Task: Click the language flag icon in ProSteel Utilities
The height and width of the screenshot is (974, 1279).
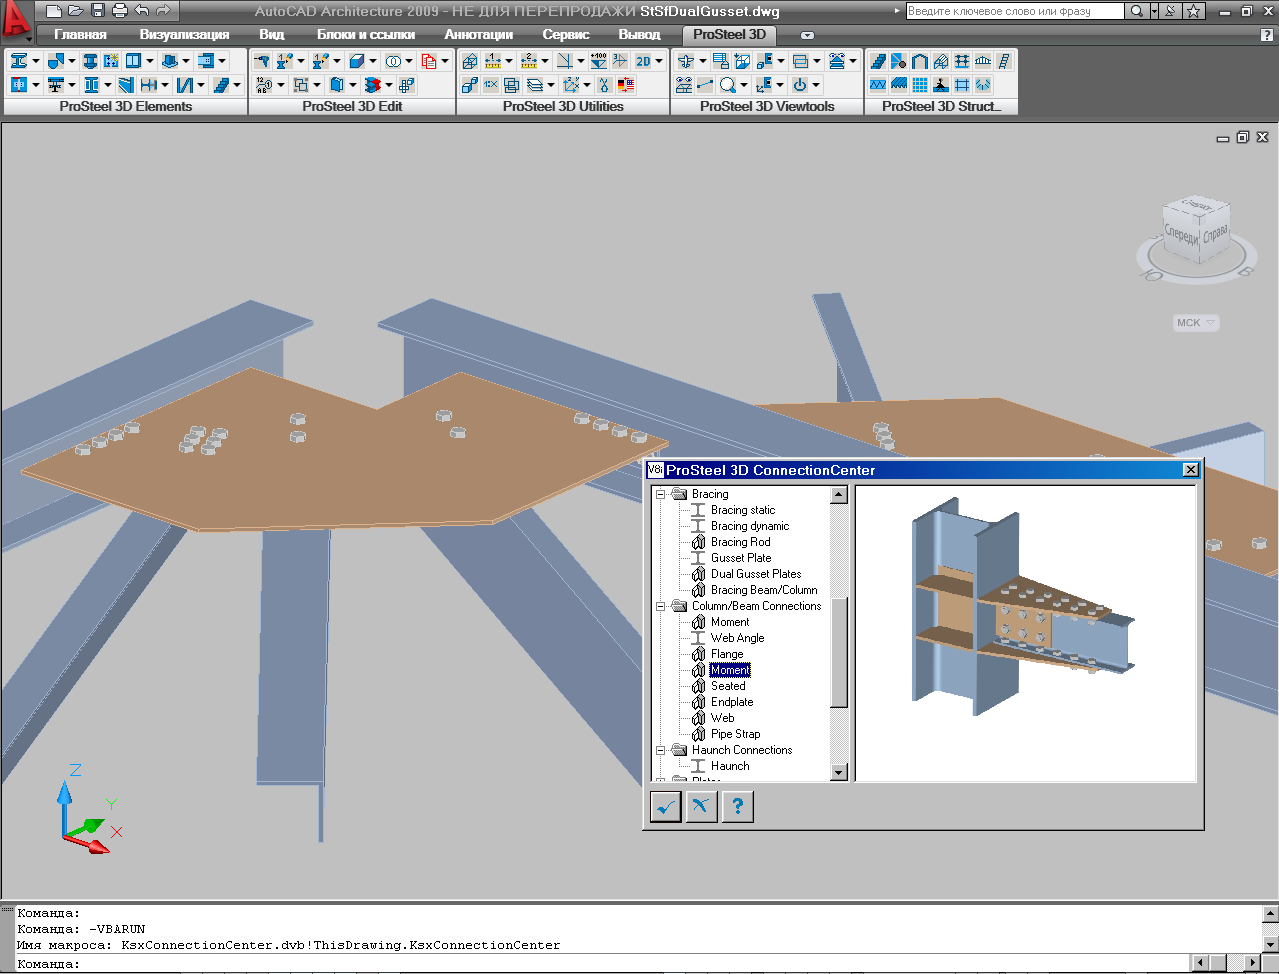Action: [625, 85]
